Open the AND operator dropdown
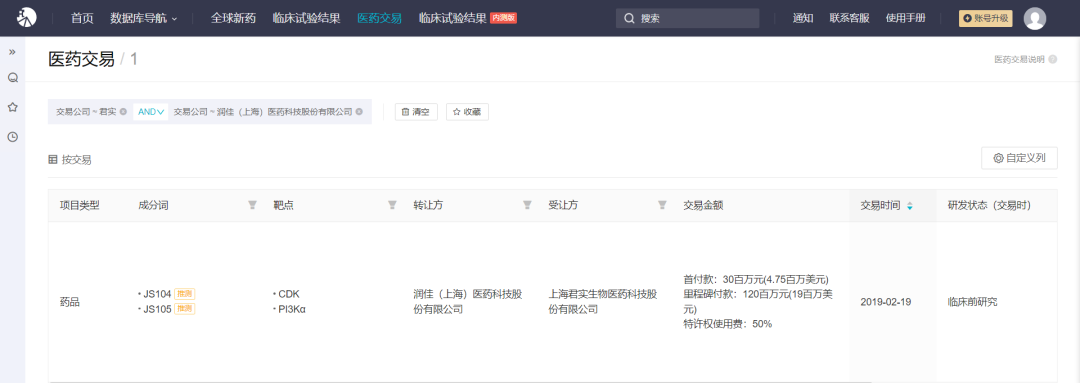 [x=151, y=112]
